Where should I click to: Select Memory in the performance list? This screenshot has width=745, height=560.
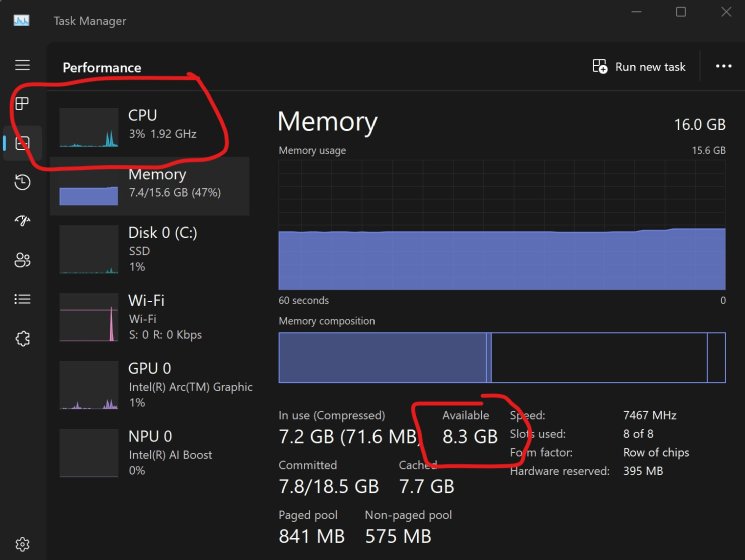(x=150, y=185)
